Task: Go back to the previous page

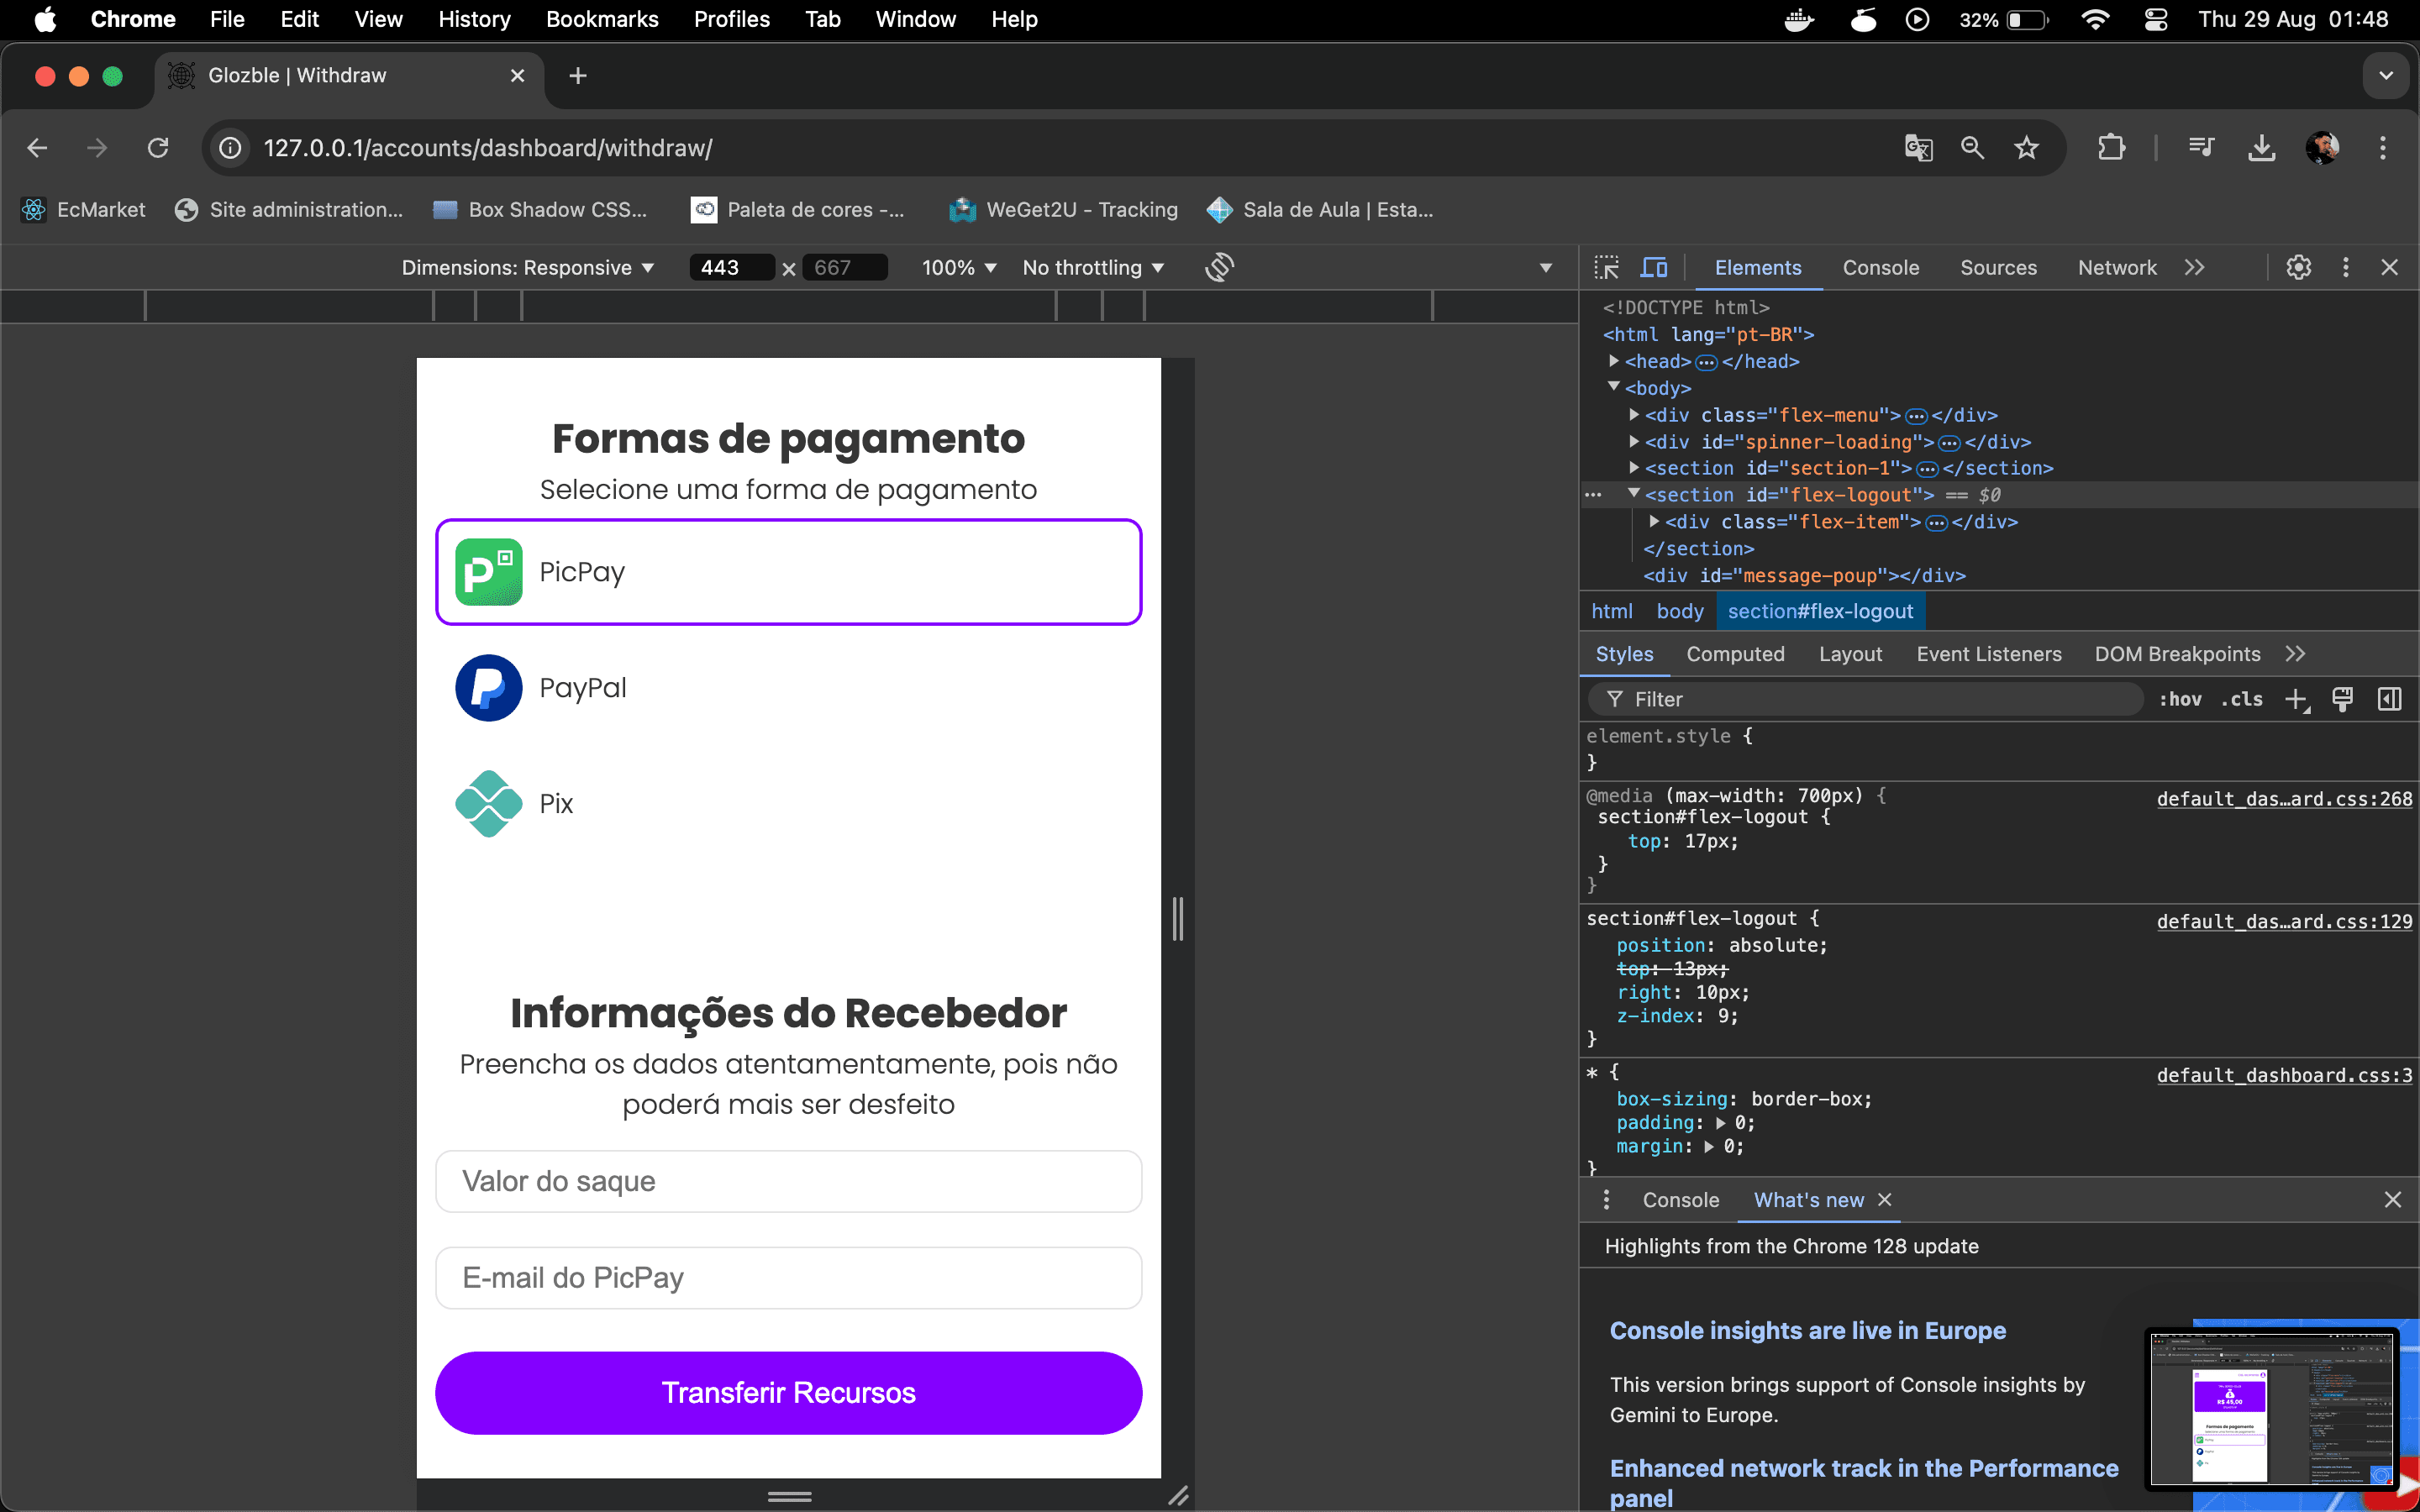Action: pos(37,148)
